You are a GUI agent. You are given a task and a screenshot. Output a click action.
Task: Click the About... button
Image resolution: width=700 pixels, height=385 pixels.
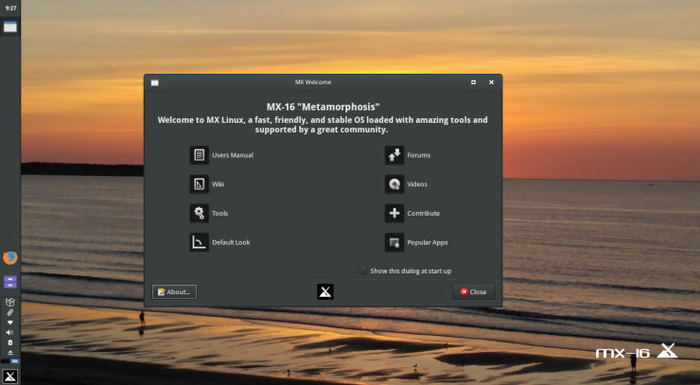click(175, 292)
